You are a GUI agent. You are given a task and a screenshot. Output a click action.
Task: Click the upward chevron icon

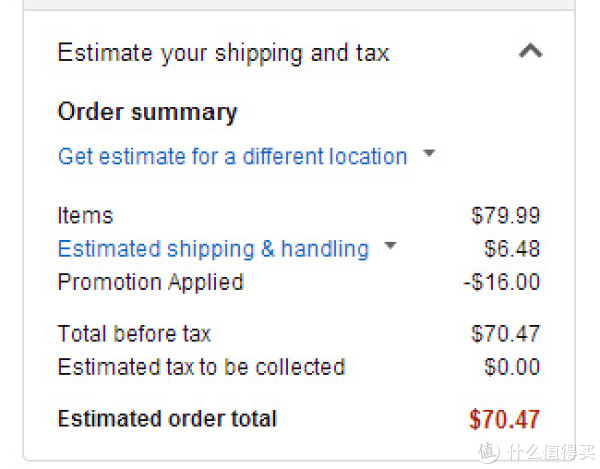click(530, 50)
